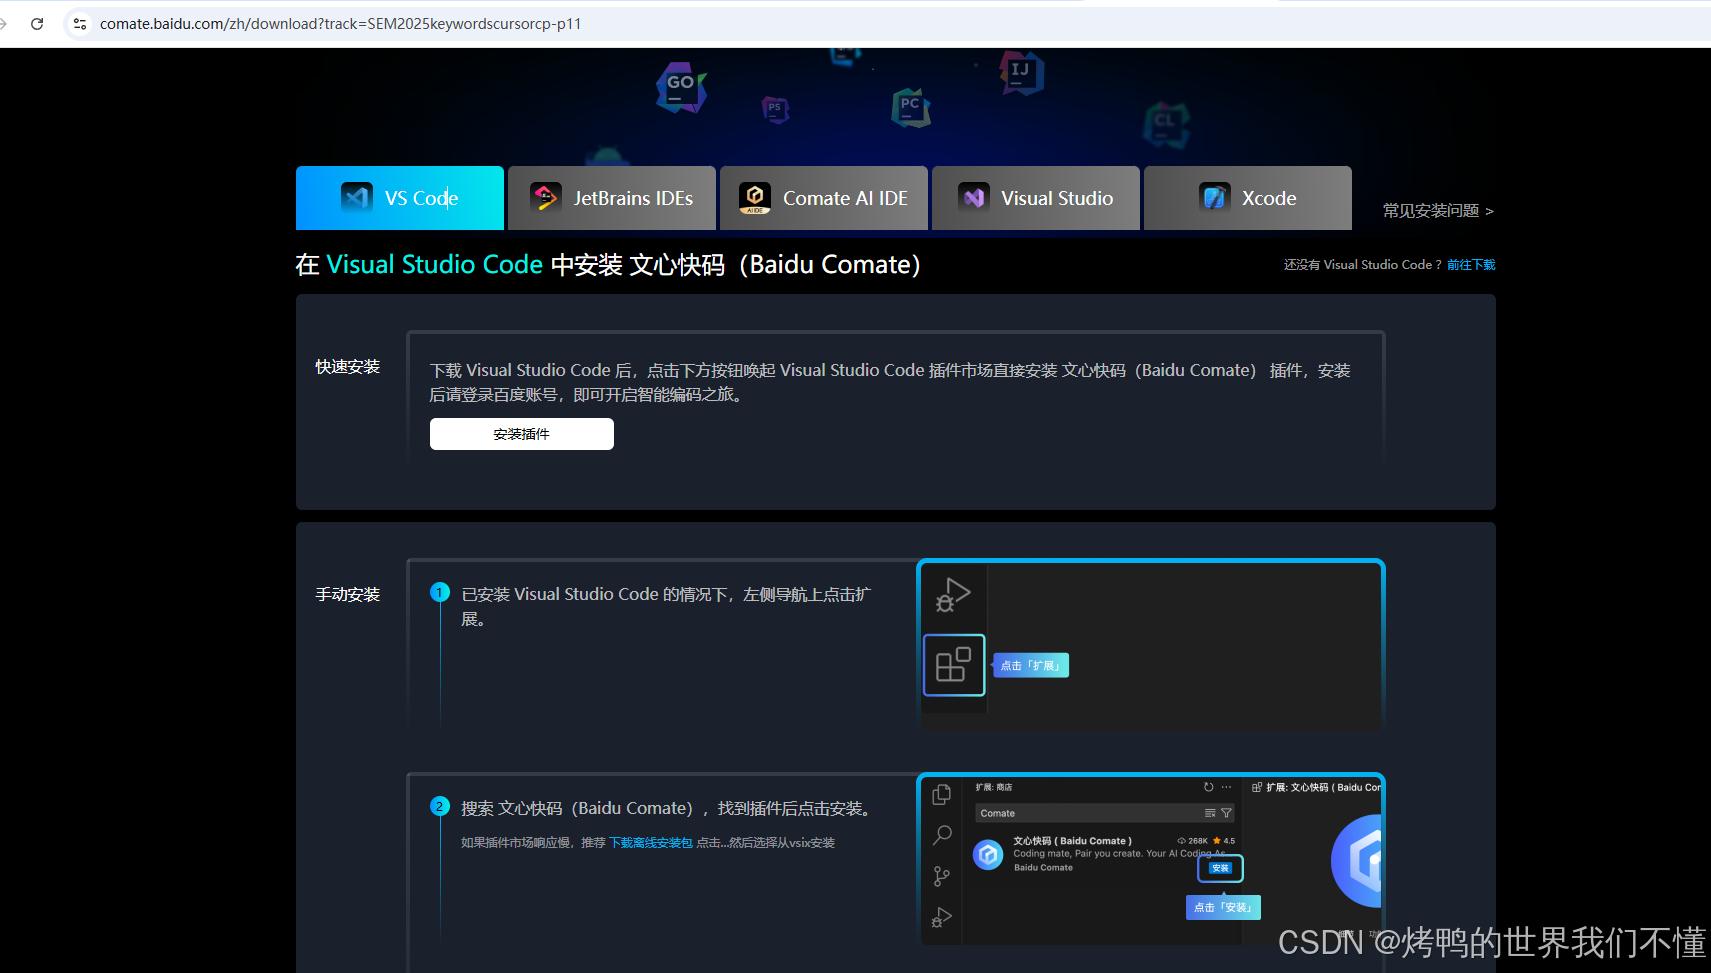
Task: Click the PC PyCharm floating icon
Action: tap(911, 107)
